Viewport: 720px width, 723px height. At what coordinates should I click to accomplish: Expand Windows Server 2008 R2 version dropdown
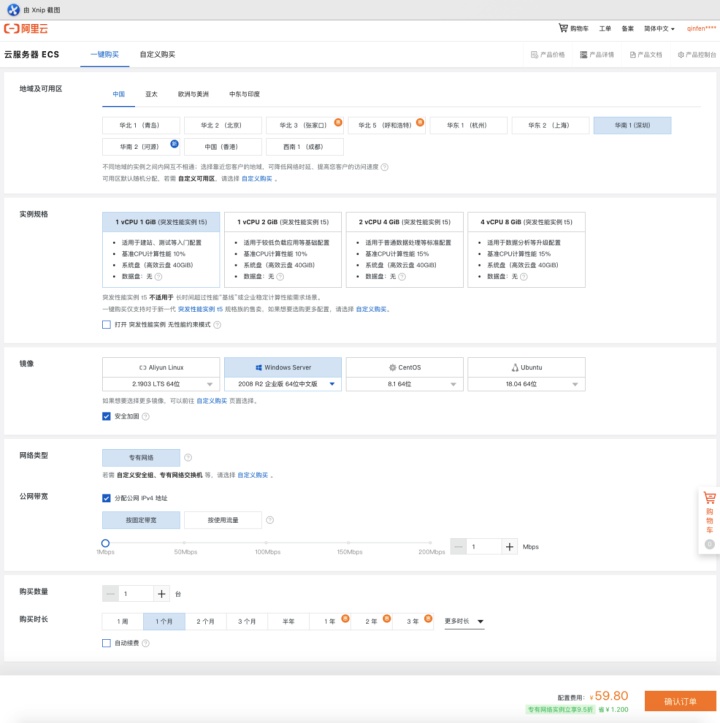(x=283, y=384)
